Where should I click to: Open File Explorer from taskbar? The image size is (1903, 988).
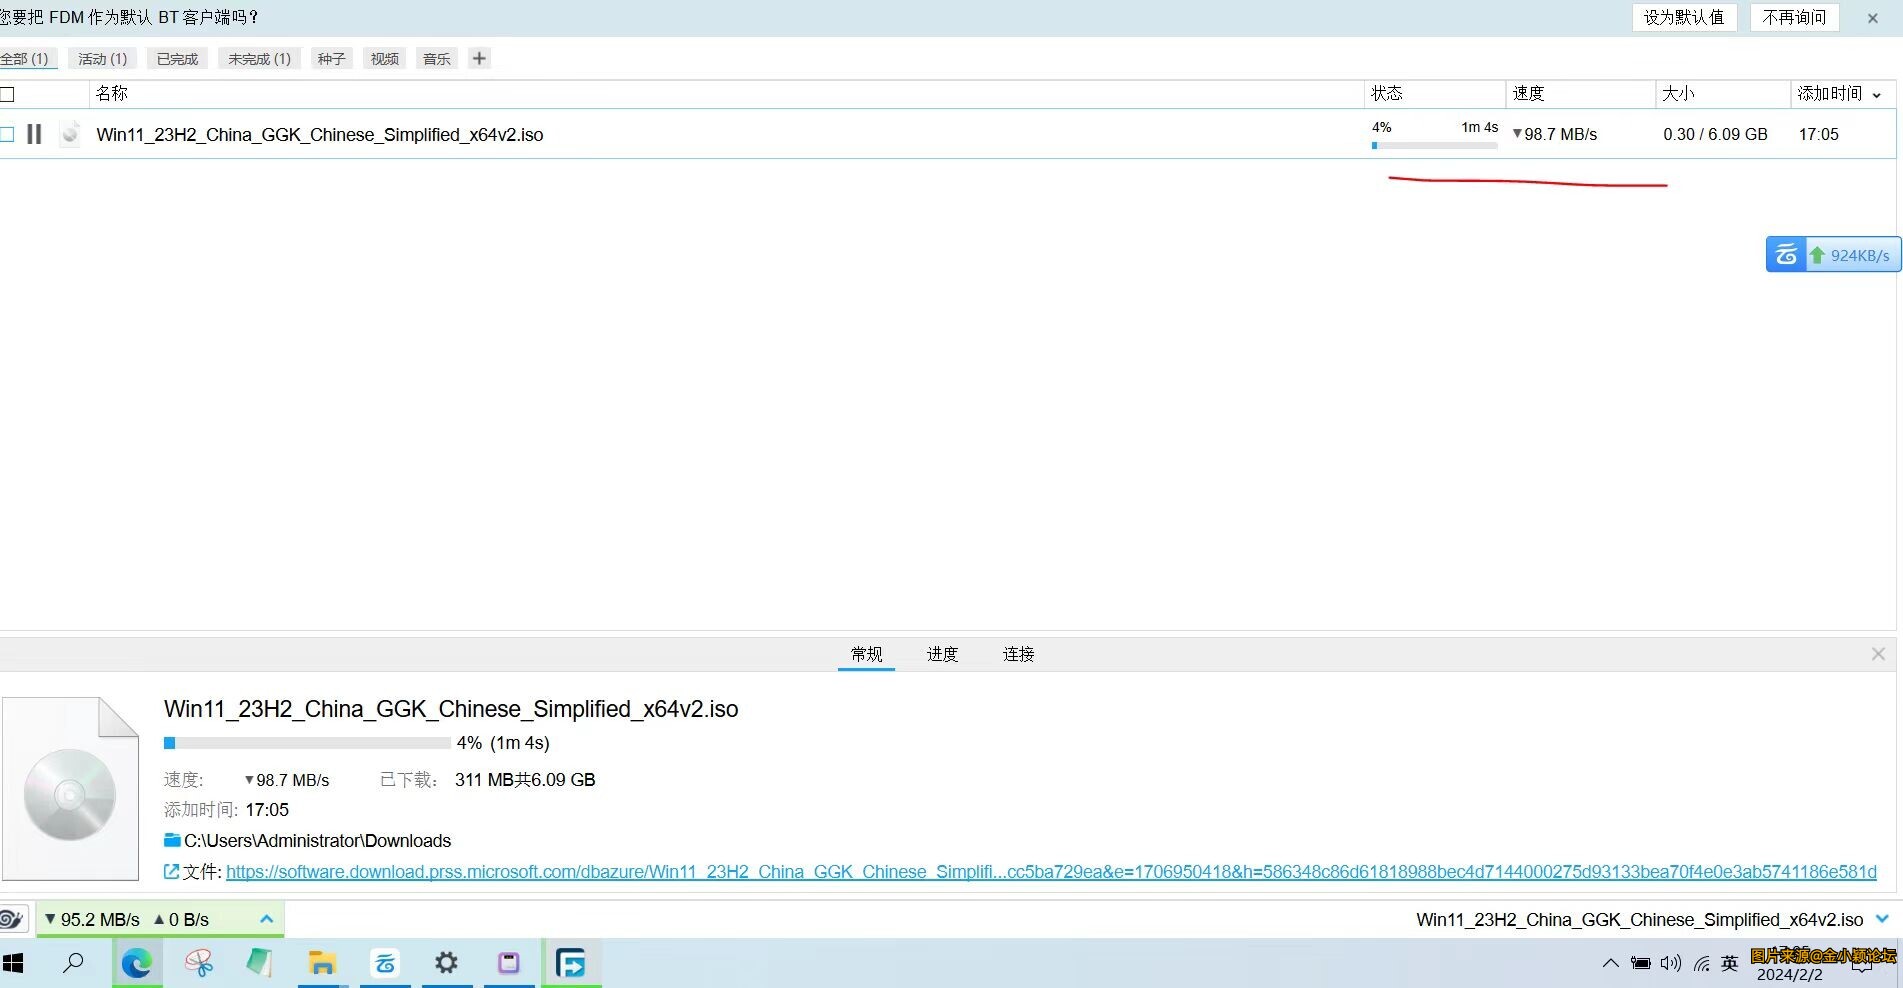pyautogui.click(x=322, y=963)
